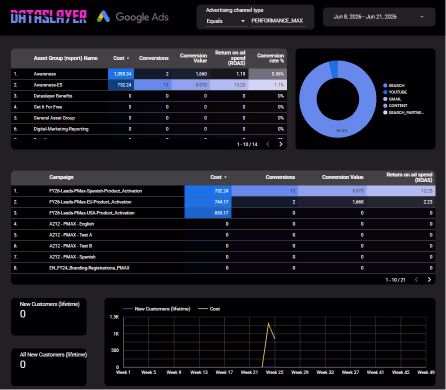Open the date range dropdown

379,17
